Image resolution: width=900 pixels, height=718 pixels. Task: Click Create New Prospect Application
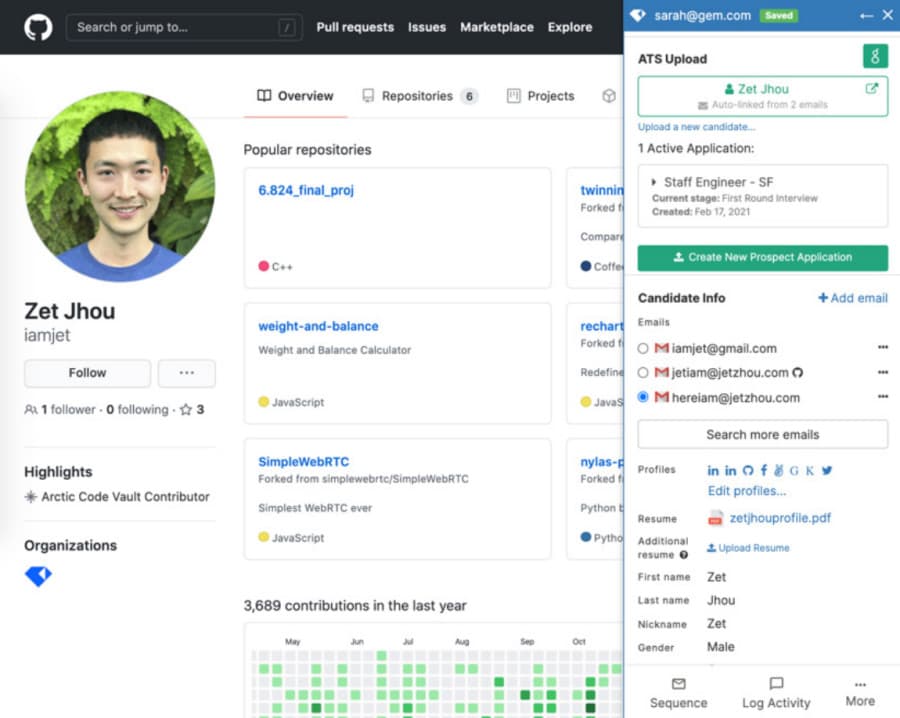(x=762, y=257)
